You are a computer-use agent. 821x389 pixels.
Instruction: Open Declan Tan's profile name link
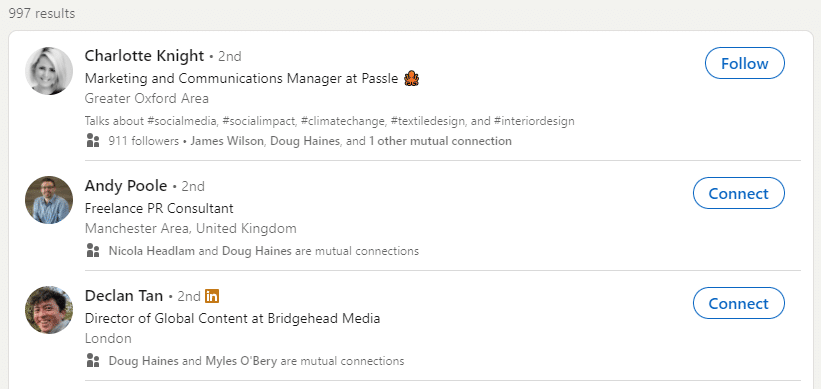124,296
